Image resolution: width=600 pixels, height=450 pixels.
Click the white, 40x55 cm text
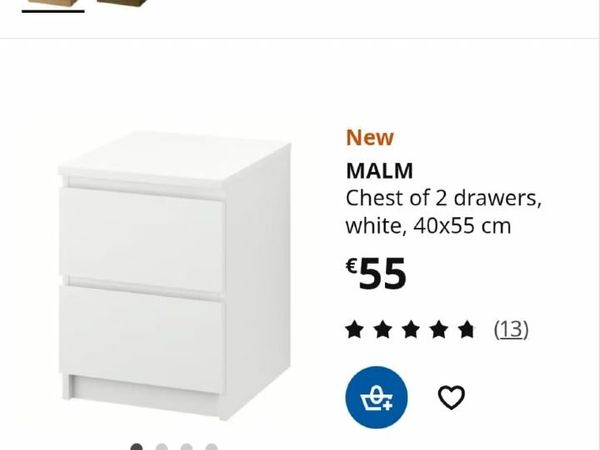tap(428, 226)
